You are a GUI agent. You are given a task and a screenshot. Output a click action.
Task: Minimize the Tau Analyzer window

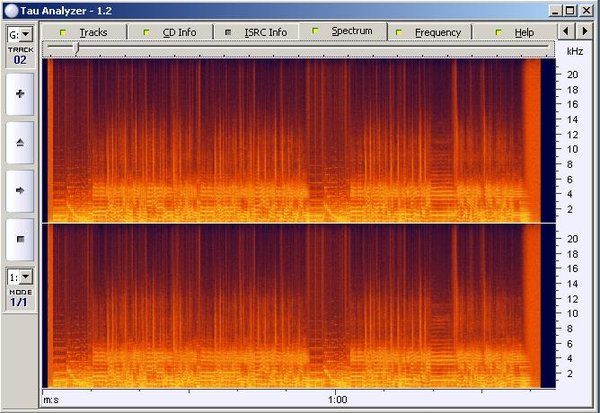pos(556,10)
